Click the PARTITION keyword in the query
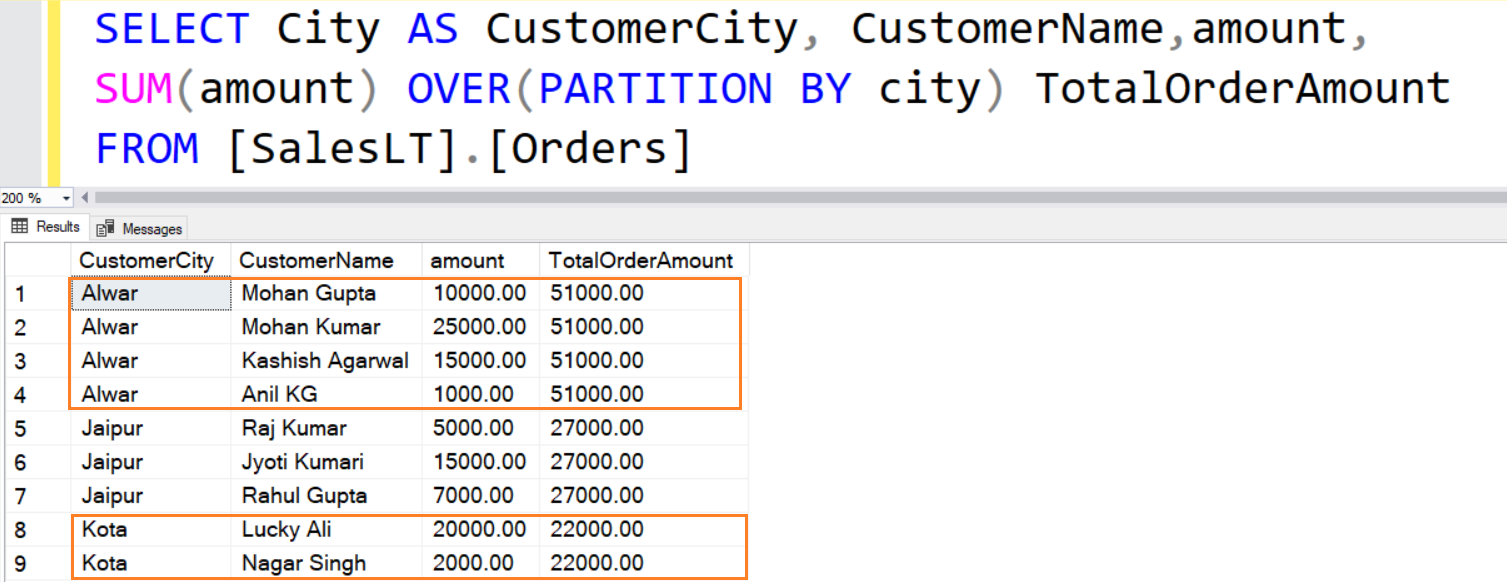Image resolution: width=1507 pixels, height=582 pixels. [656, 89]
